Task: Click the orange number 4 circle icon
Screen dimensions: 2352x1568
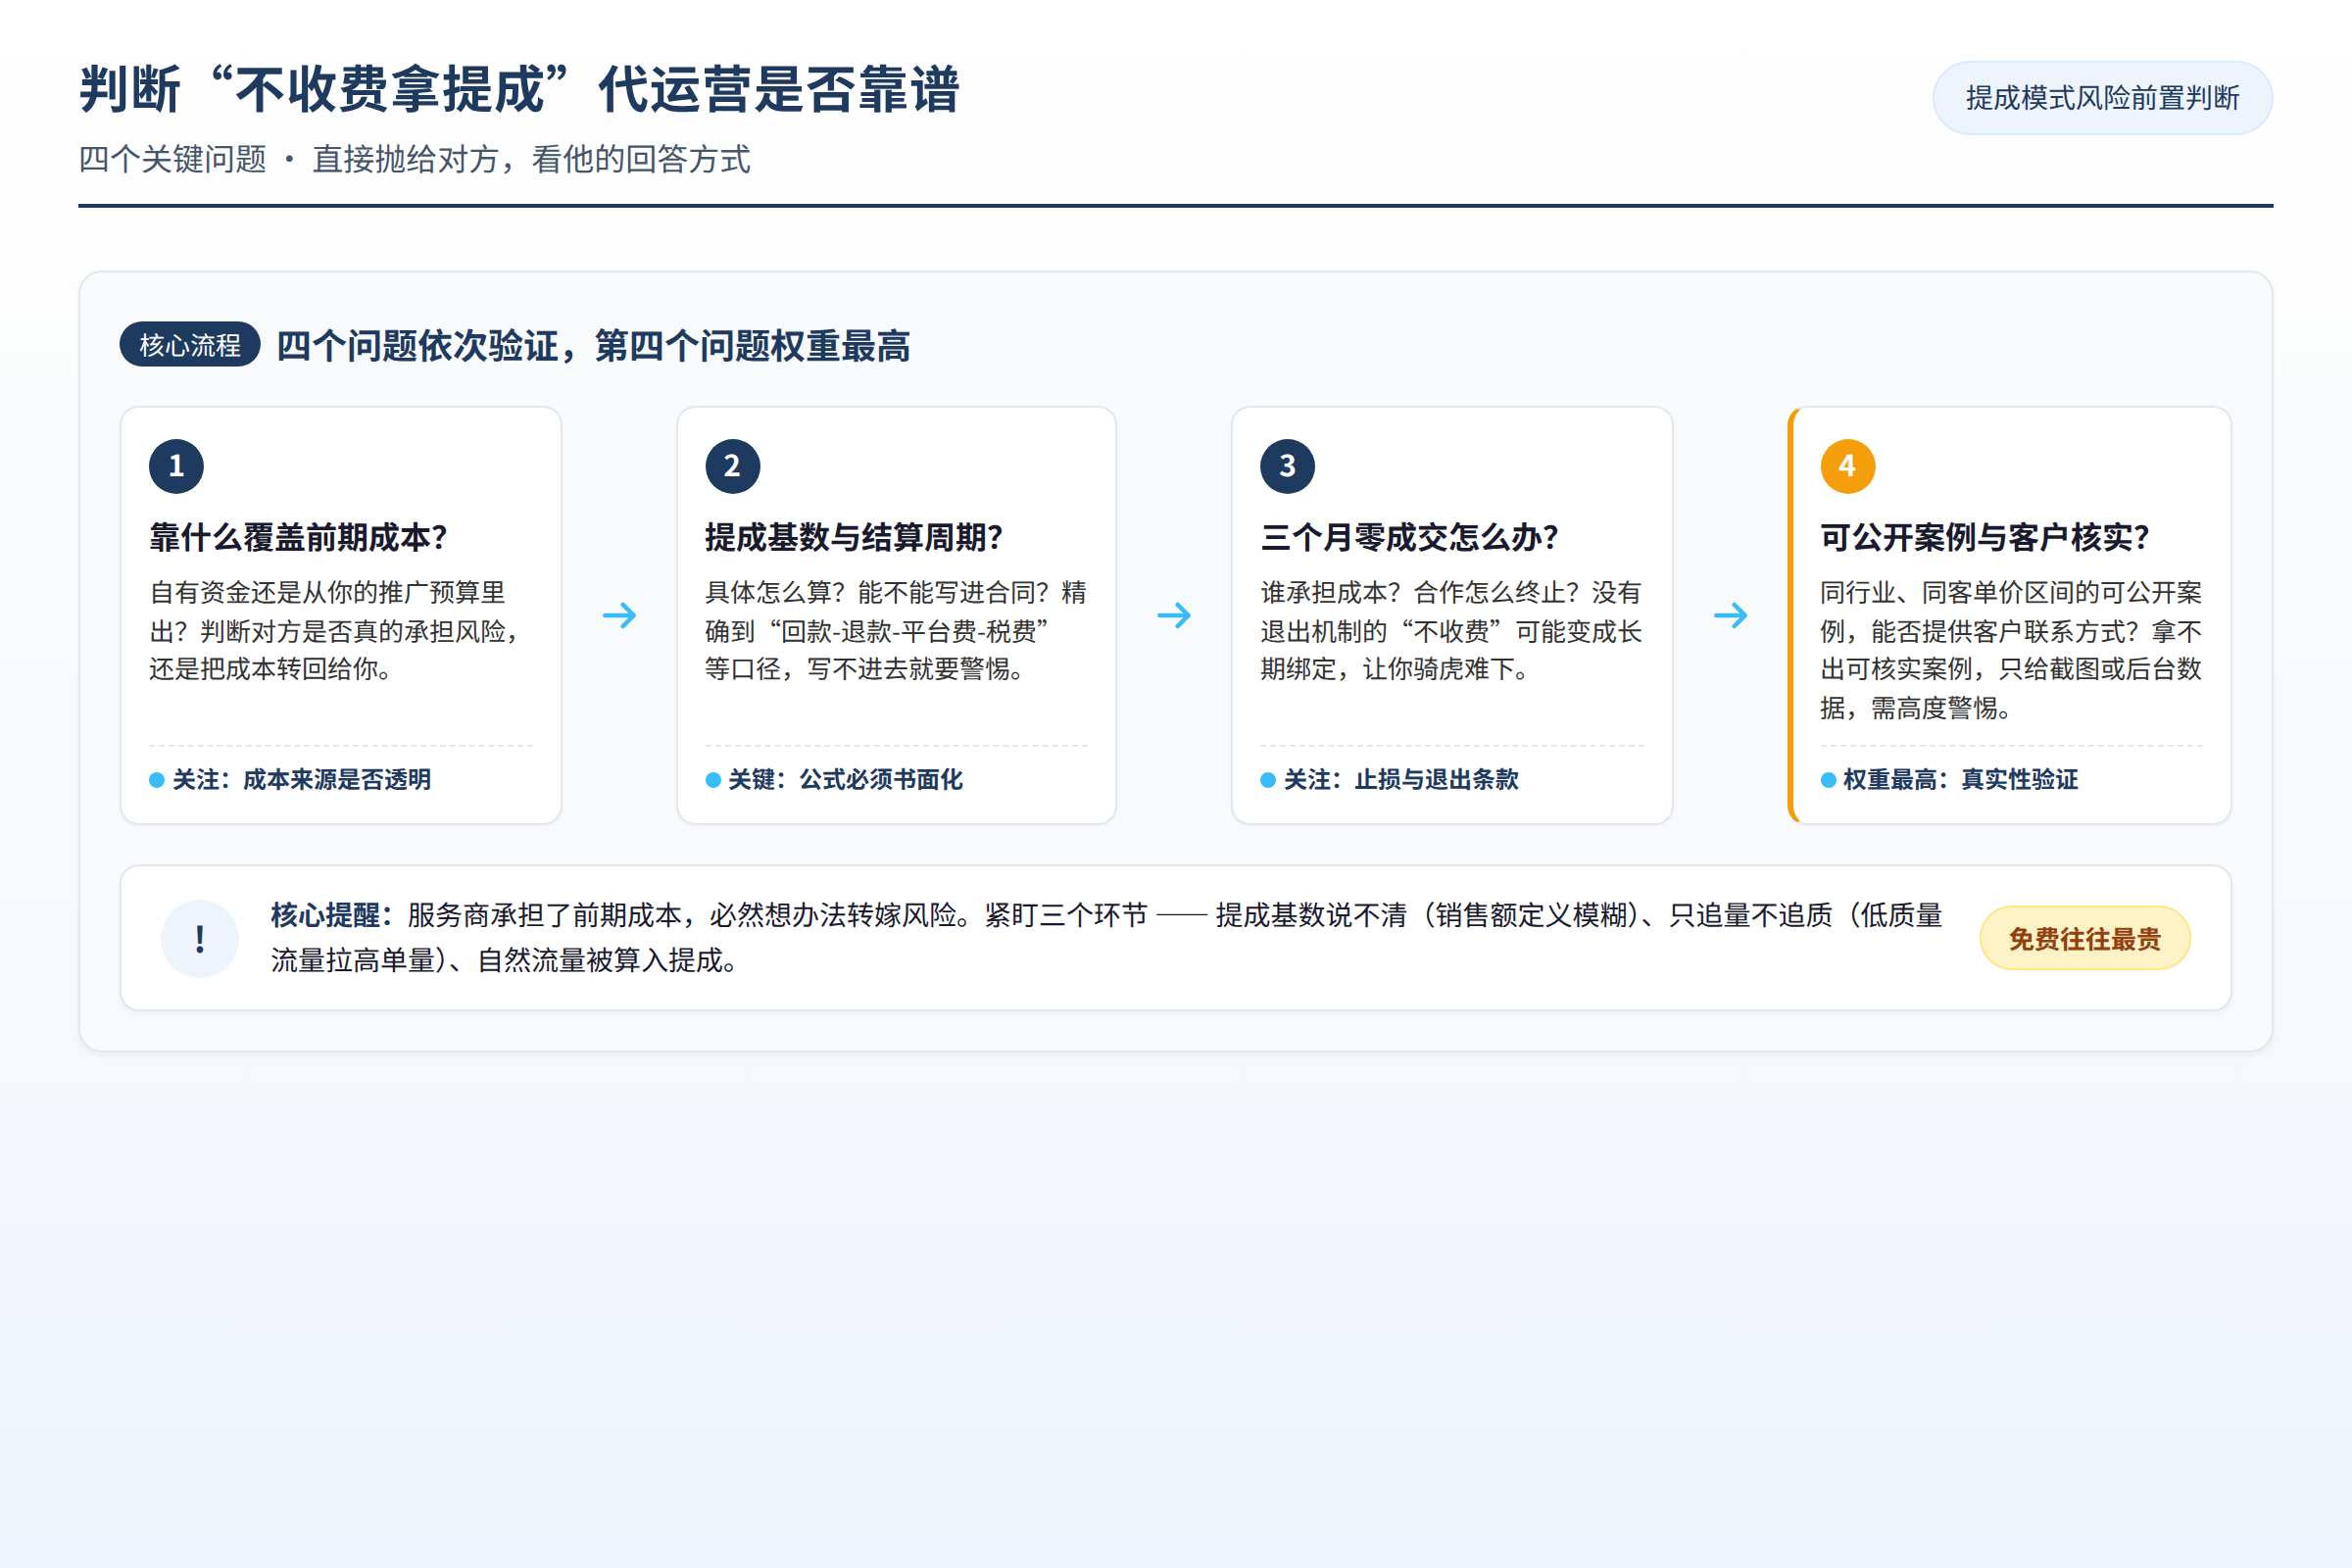Action: click(1847, 466)
